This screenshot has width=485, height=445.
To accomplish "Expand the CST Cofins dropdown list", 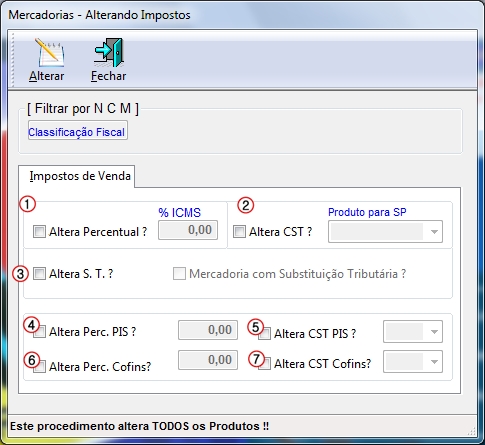I will 413,361.
